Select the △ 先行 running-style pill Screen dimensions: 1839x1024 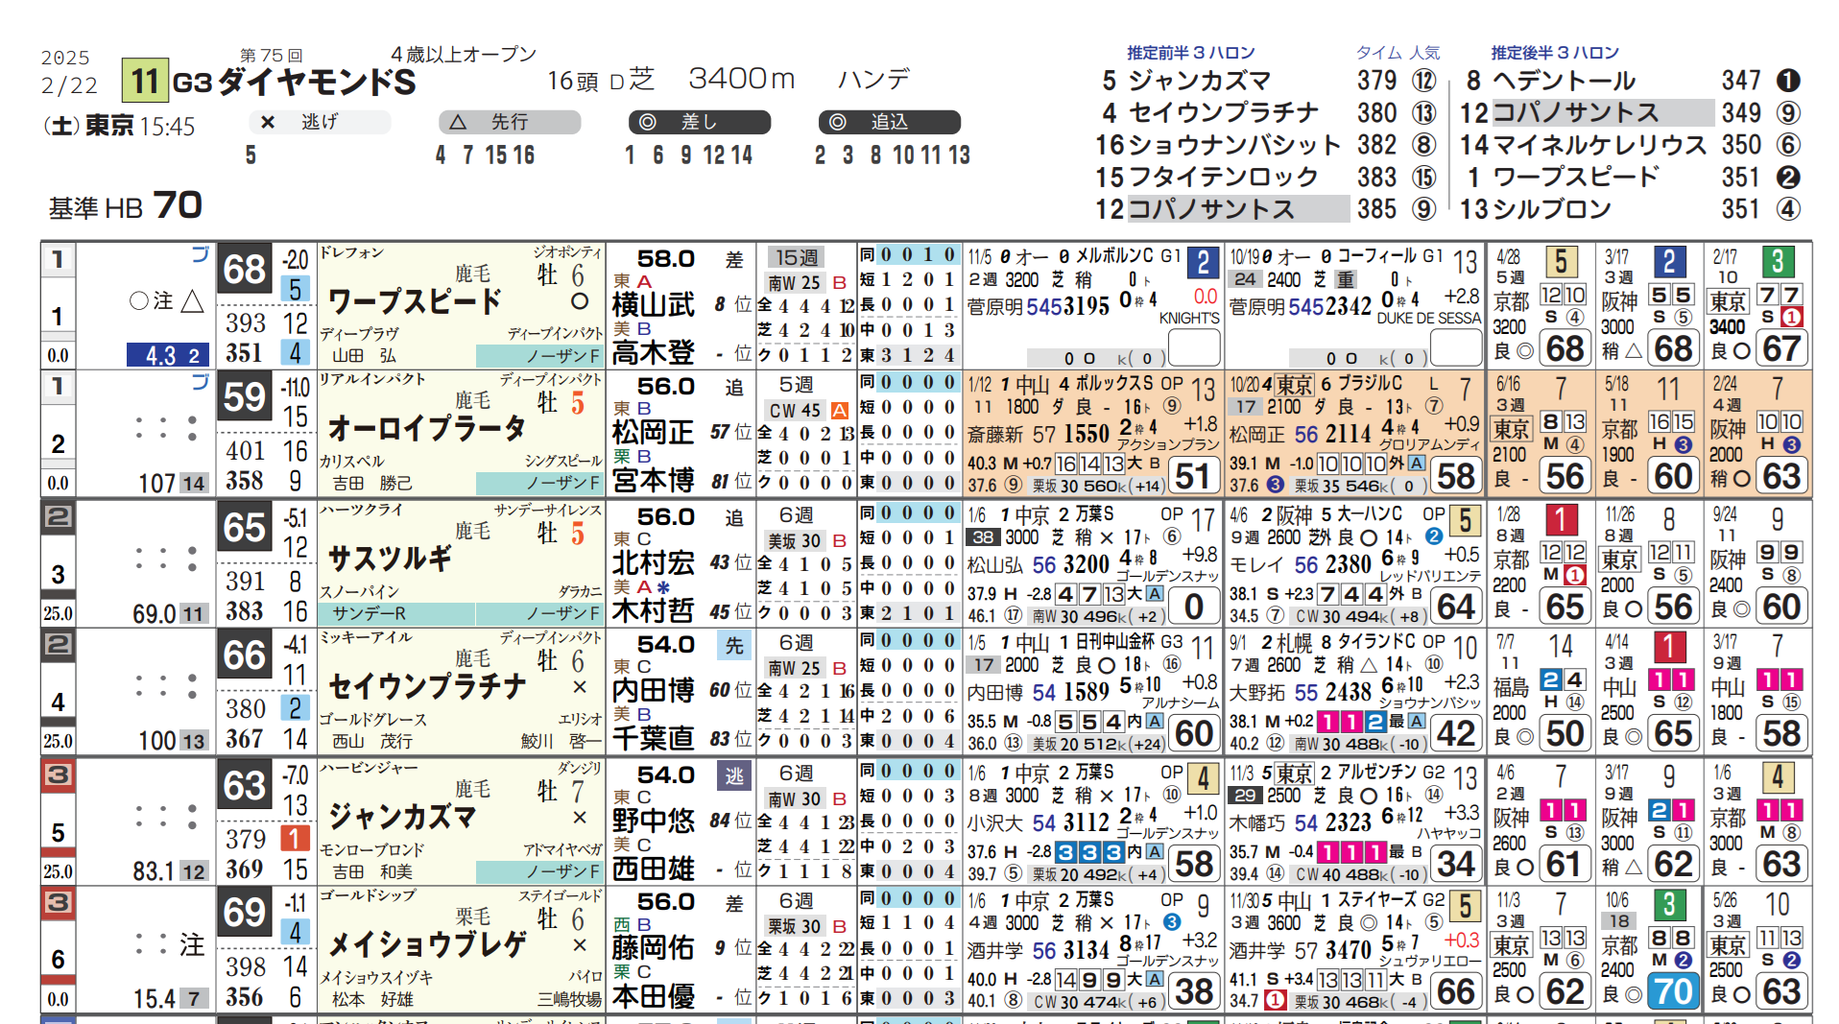509,122
